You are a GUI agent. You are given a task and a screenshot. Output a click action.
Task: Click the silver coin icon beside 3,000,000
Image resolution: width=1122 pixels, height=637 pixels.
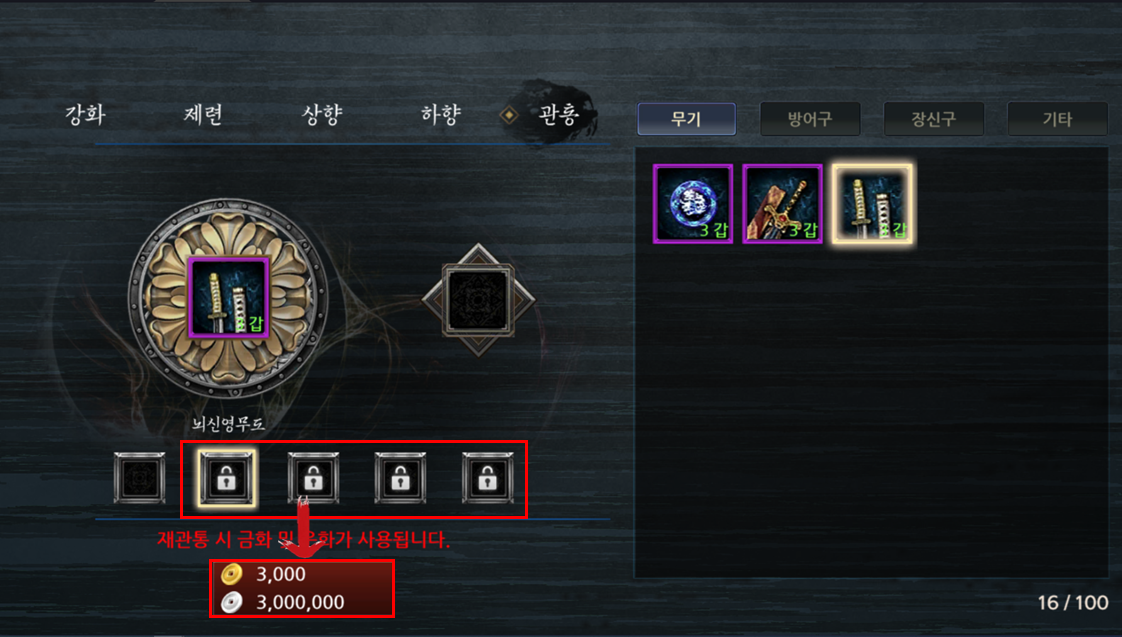click(232, 603)
